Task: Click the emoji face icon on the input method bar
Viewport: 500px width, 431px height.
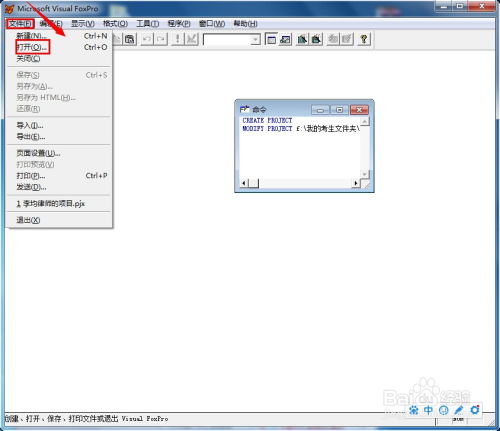Action: [444, 410]
